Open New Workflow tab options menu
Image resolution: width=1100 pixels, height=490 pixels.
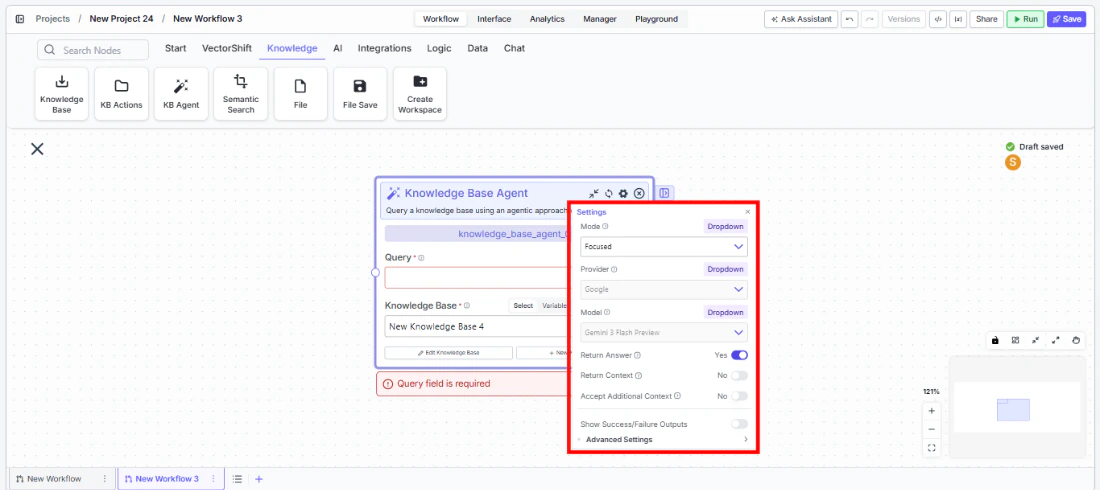105,479
